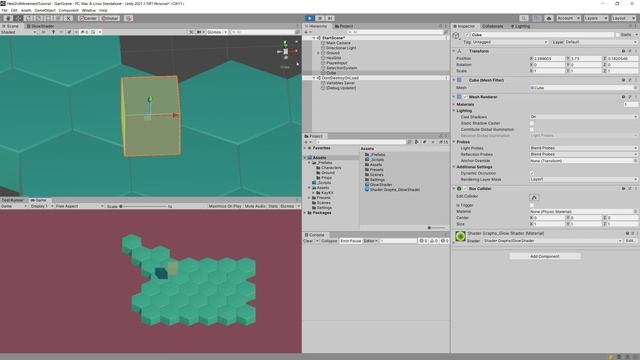
Task: Click the Mute Audio button
Action: click(x=255, y=207)
